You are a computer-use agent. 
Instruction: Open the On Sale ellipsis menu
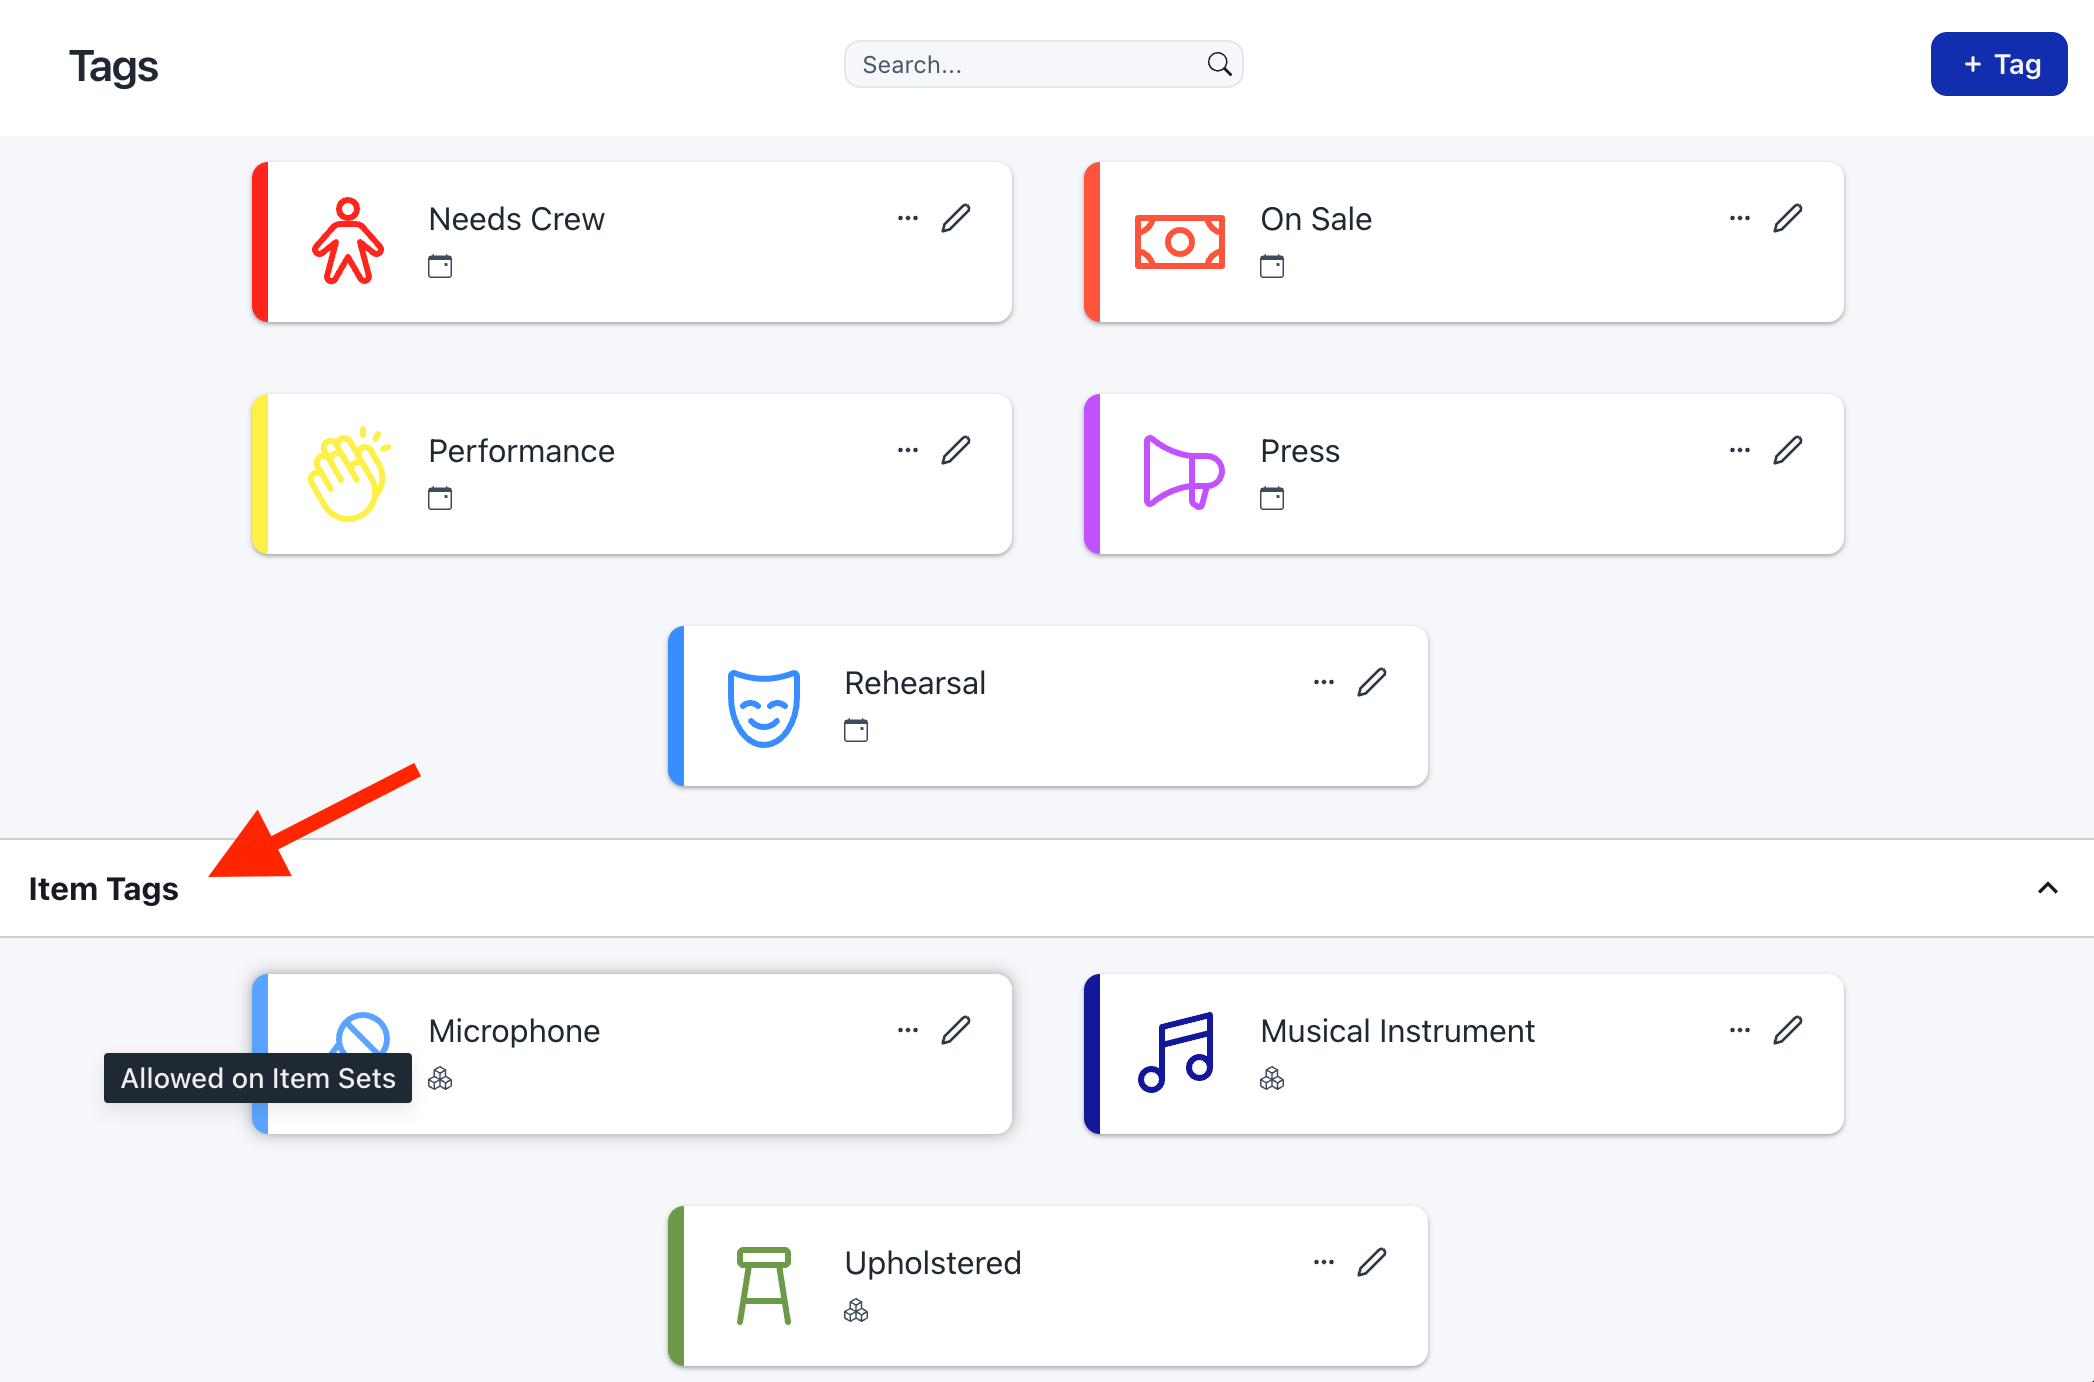[x=1740, y=218]
